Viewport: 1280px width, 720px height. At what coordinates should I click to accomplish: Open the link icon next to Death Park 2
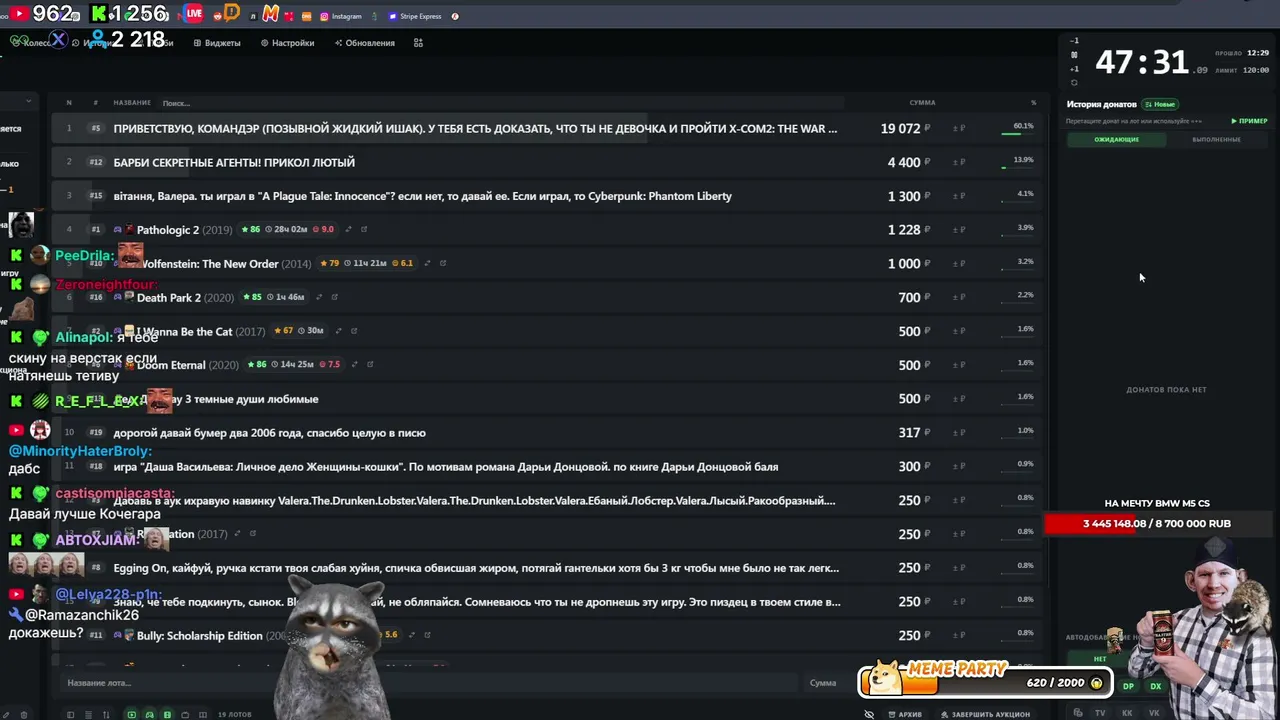pos(334,297)
